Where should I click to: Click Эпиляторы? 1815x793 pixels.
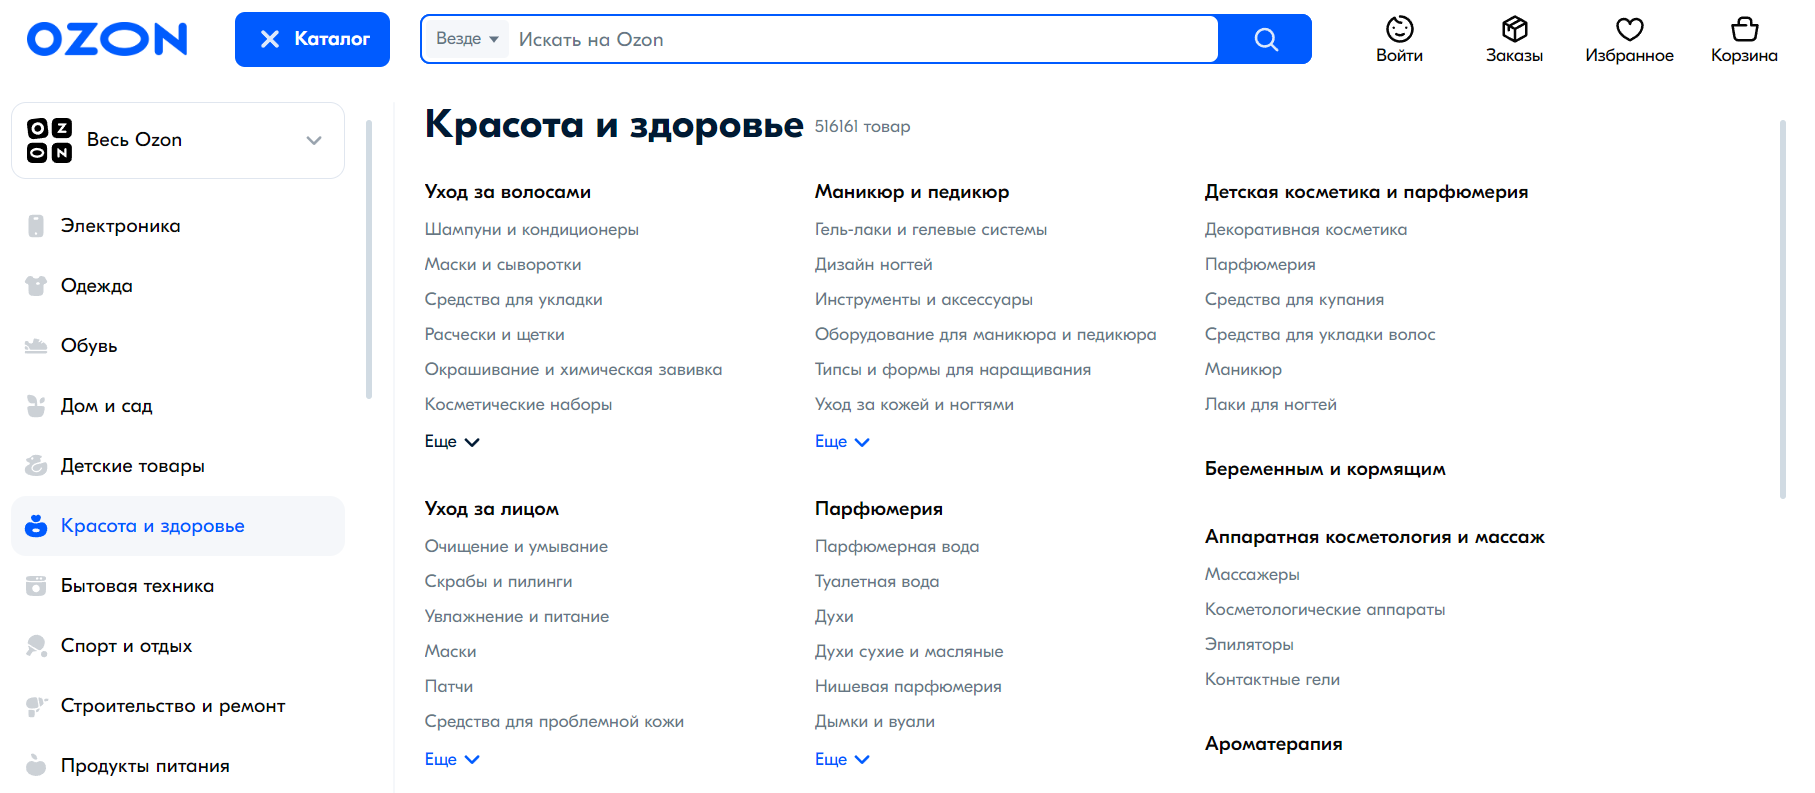1250,645
